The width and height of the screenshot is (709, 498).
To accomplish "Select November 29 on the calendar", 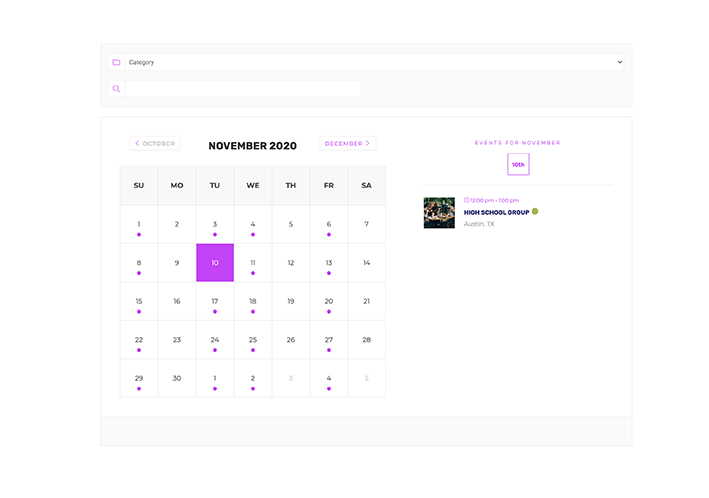I will pos(139,378).
